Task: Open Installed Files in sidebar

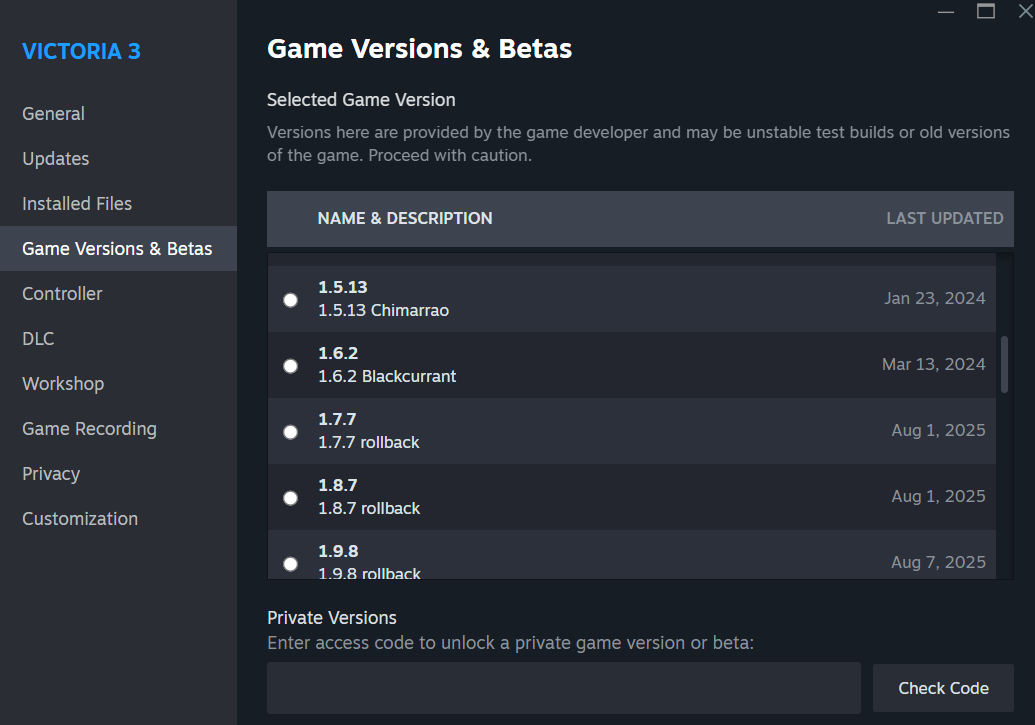Action: (x=118, y=203)
